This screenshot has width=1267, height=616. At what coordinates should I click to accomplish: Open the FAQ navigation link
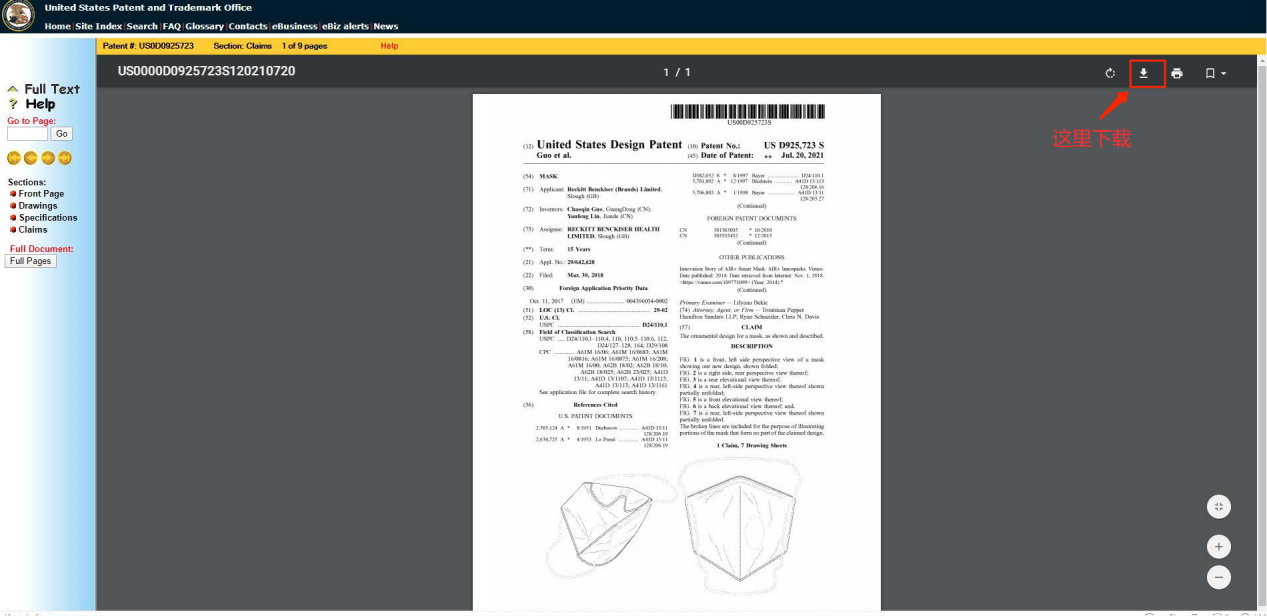coord(172,26)
